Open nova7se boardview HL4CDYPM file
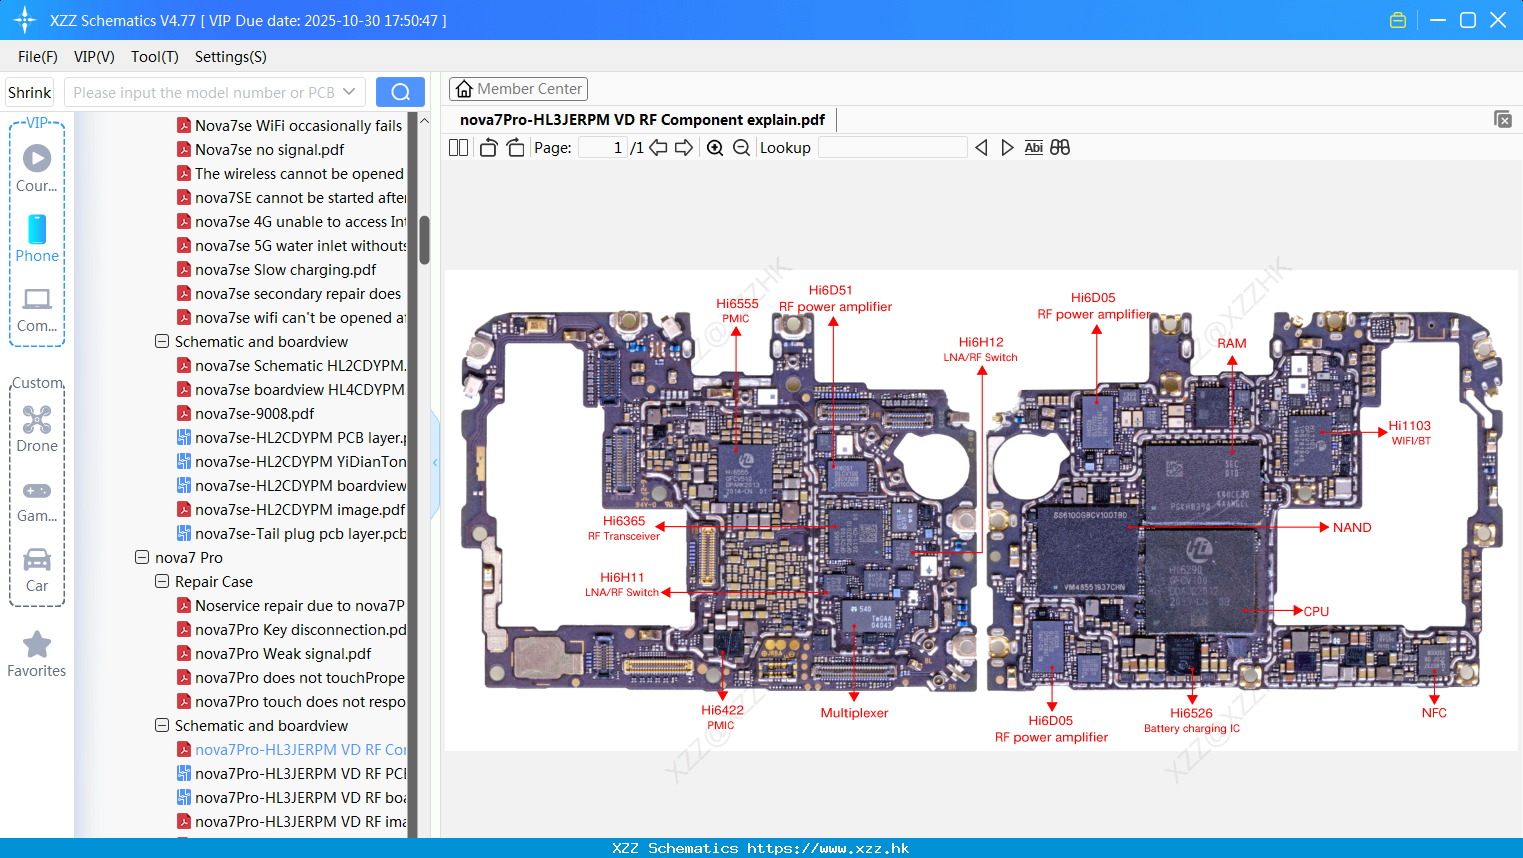 point(291,389)
